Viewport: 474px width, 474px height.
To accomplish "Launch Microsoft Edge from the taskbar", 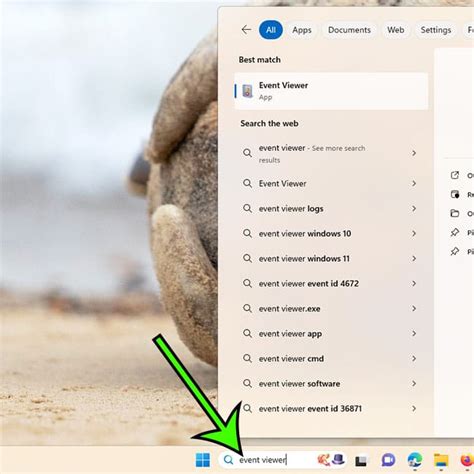I will click(415, 460).
